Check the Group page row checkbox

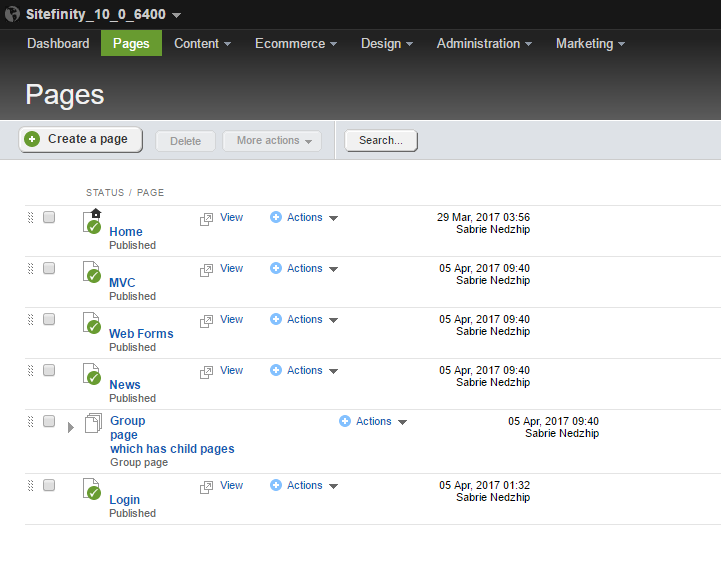click(49, 421)
